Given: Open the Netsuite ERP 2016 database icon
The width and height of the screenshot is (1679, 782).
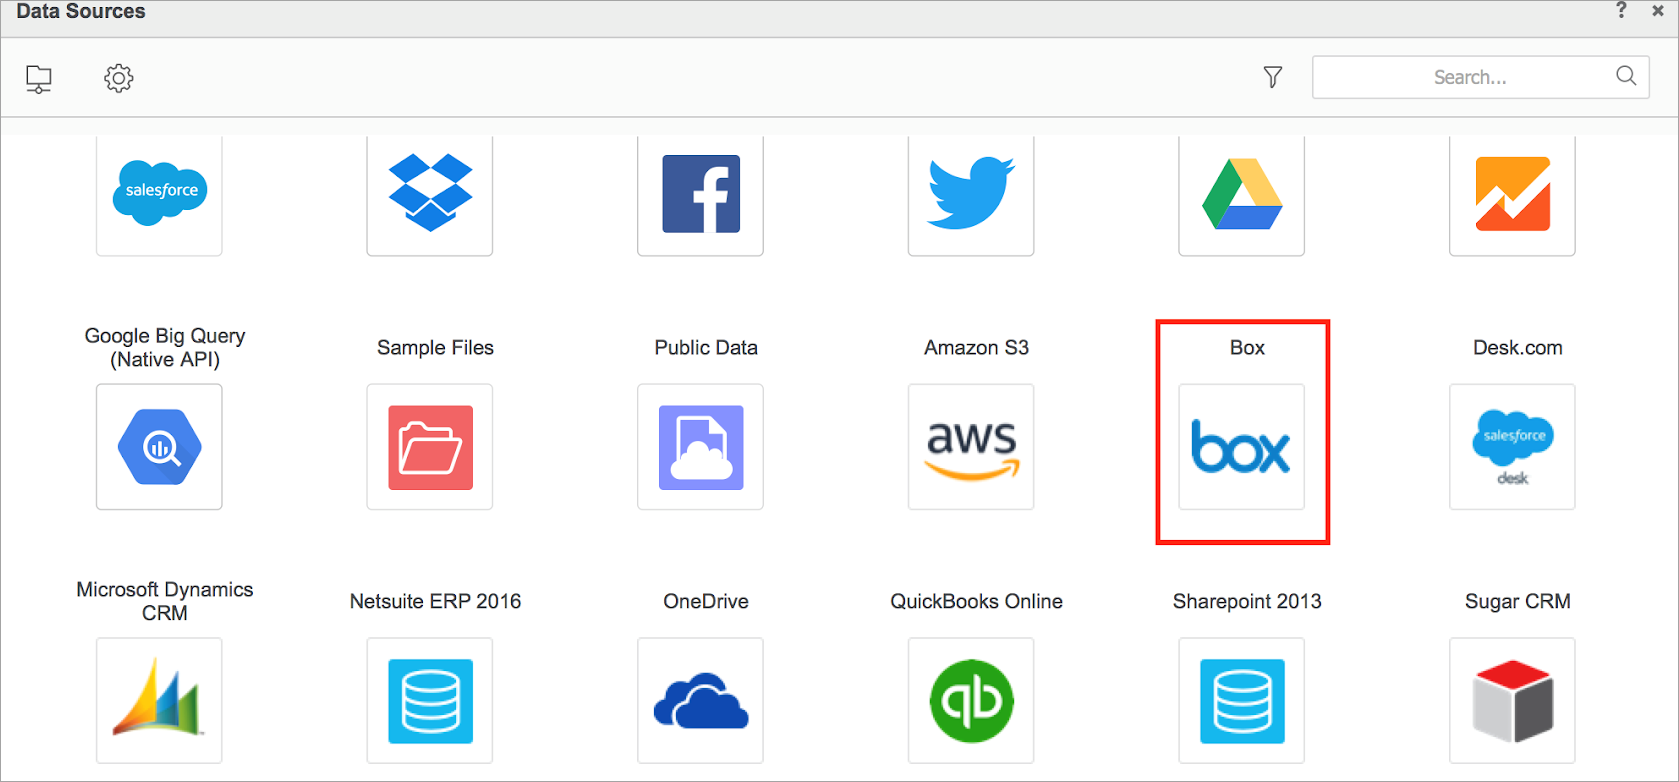Looking at the screenshot, I should [x=430, y=701].
